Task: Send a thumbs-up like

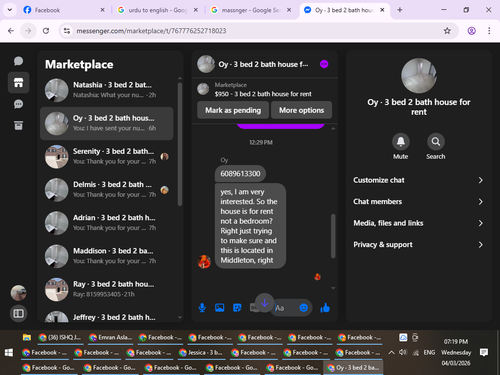Action: point(325,308)
